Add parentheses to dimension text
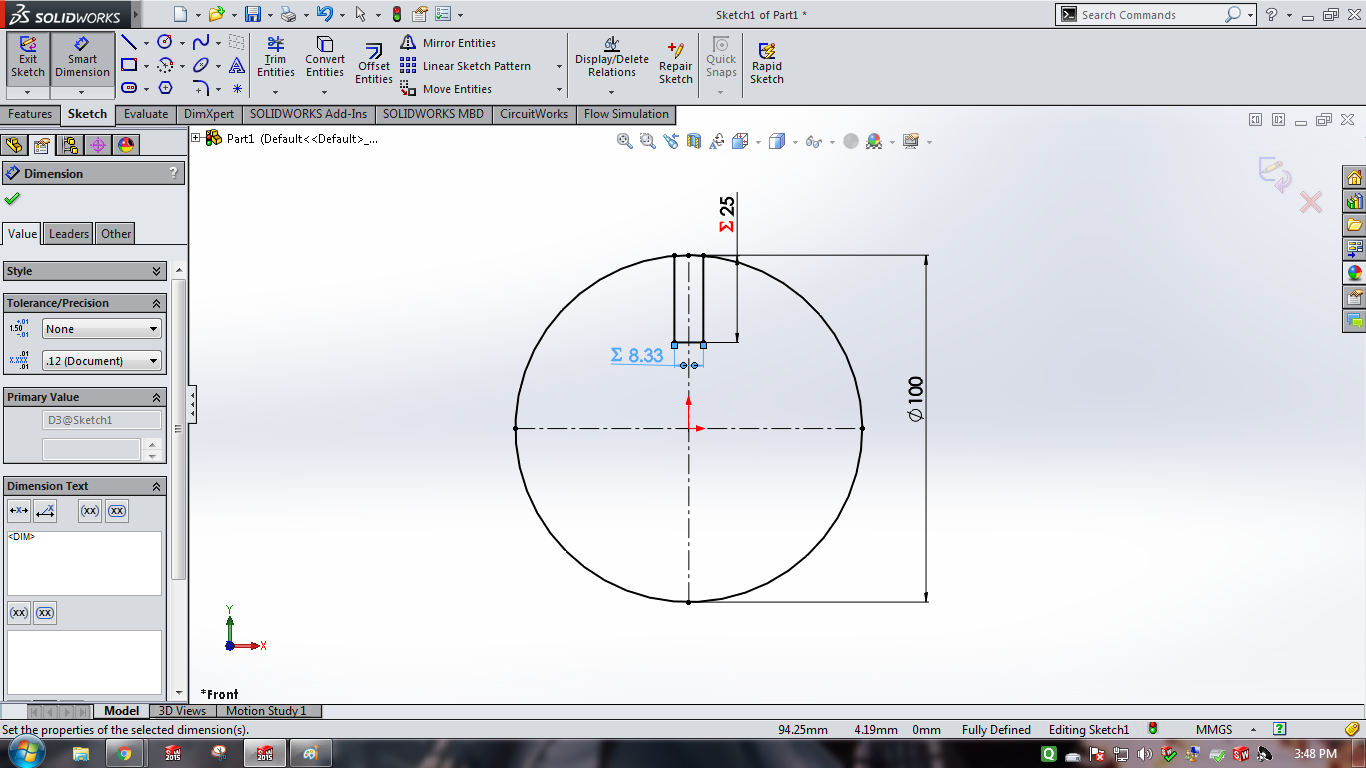This screenshot has width=1366, height=768. click(89, 511)
